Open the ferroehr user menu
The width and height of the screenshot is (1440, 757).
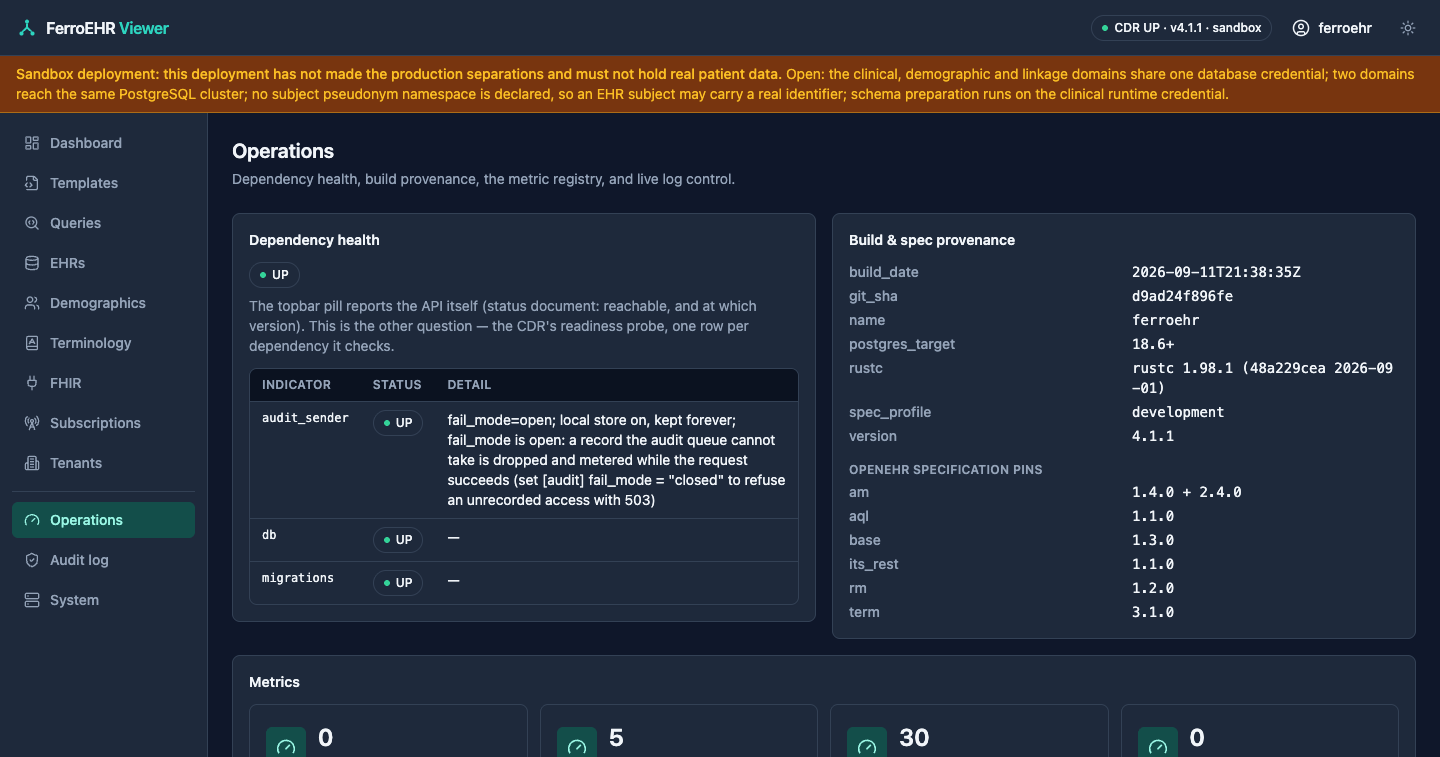(1332, 28)
